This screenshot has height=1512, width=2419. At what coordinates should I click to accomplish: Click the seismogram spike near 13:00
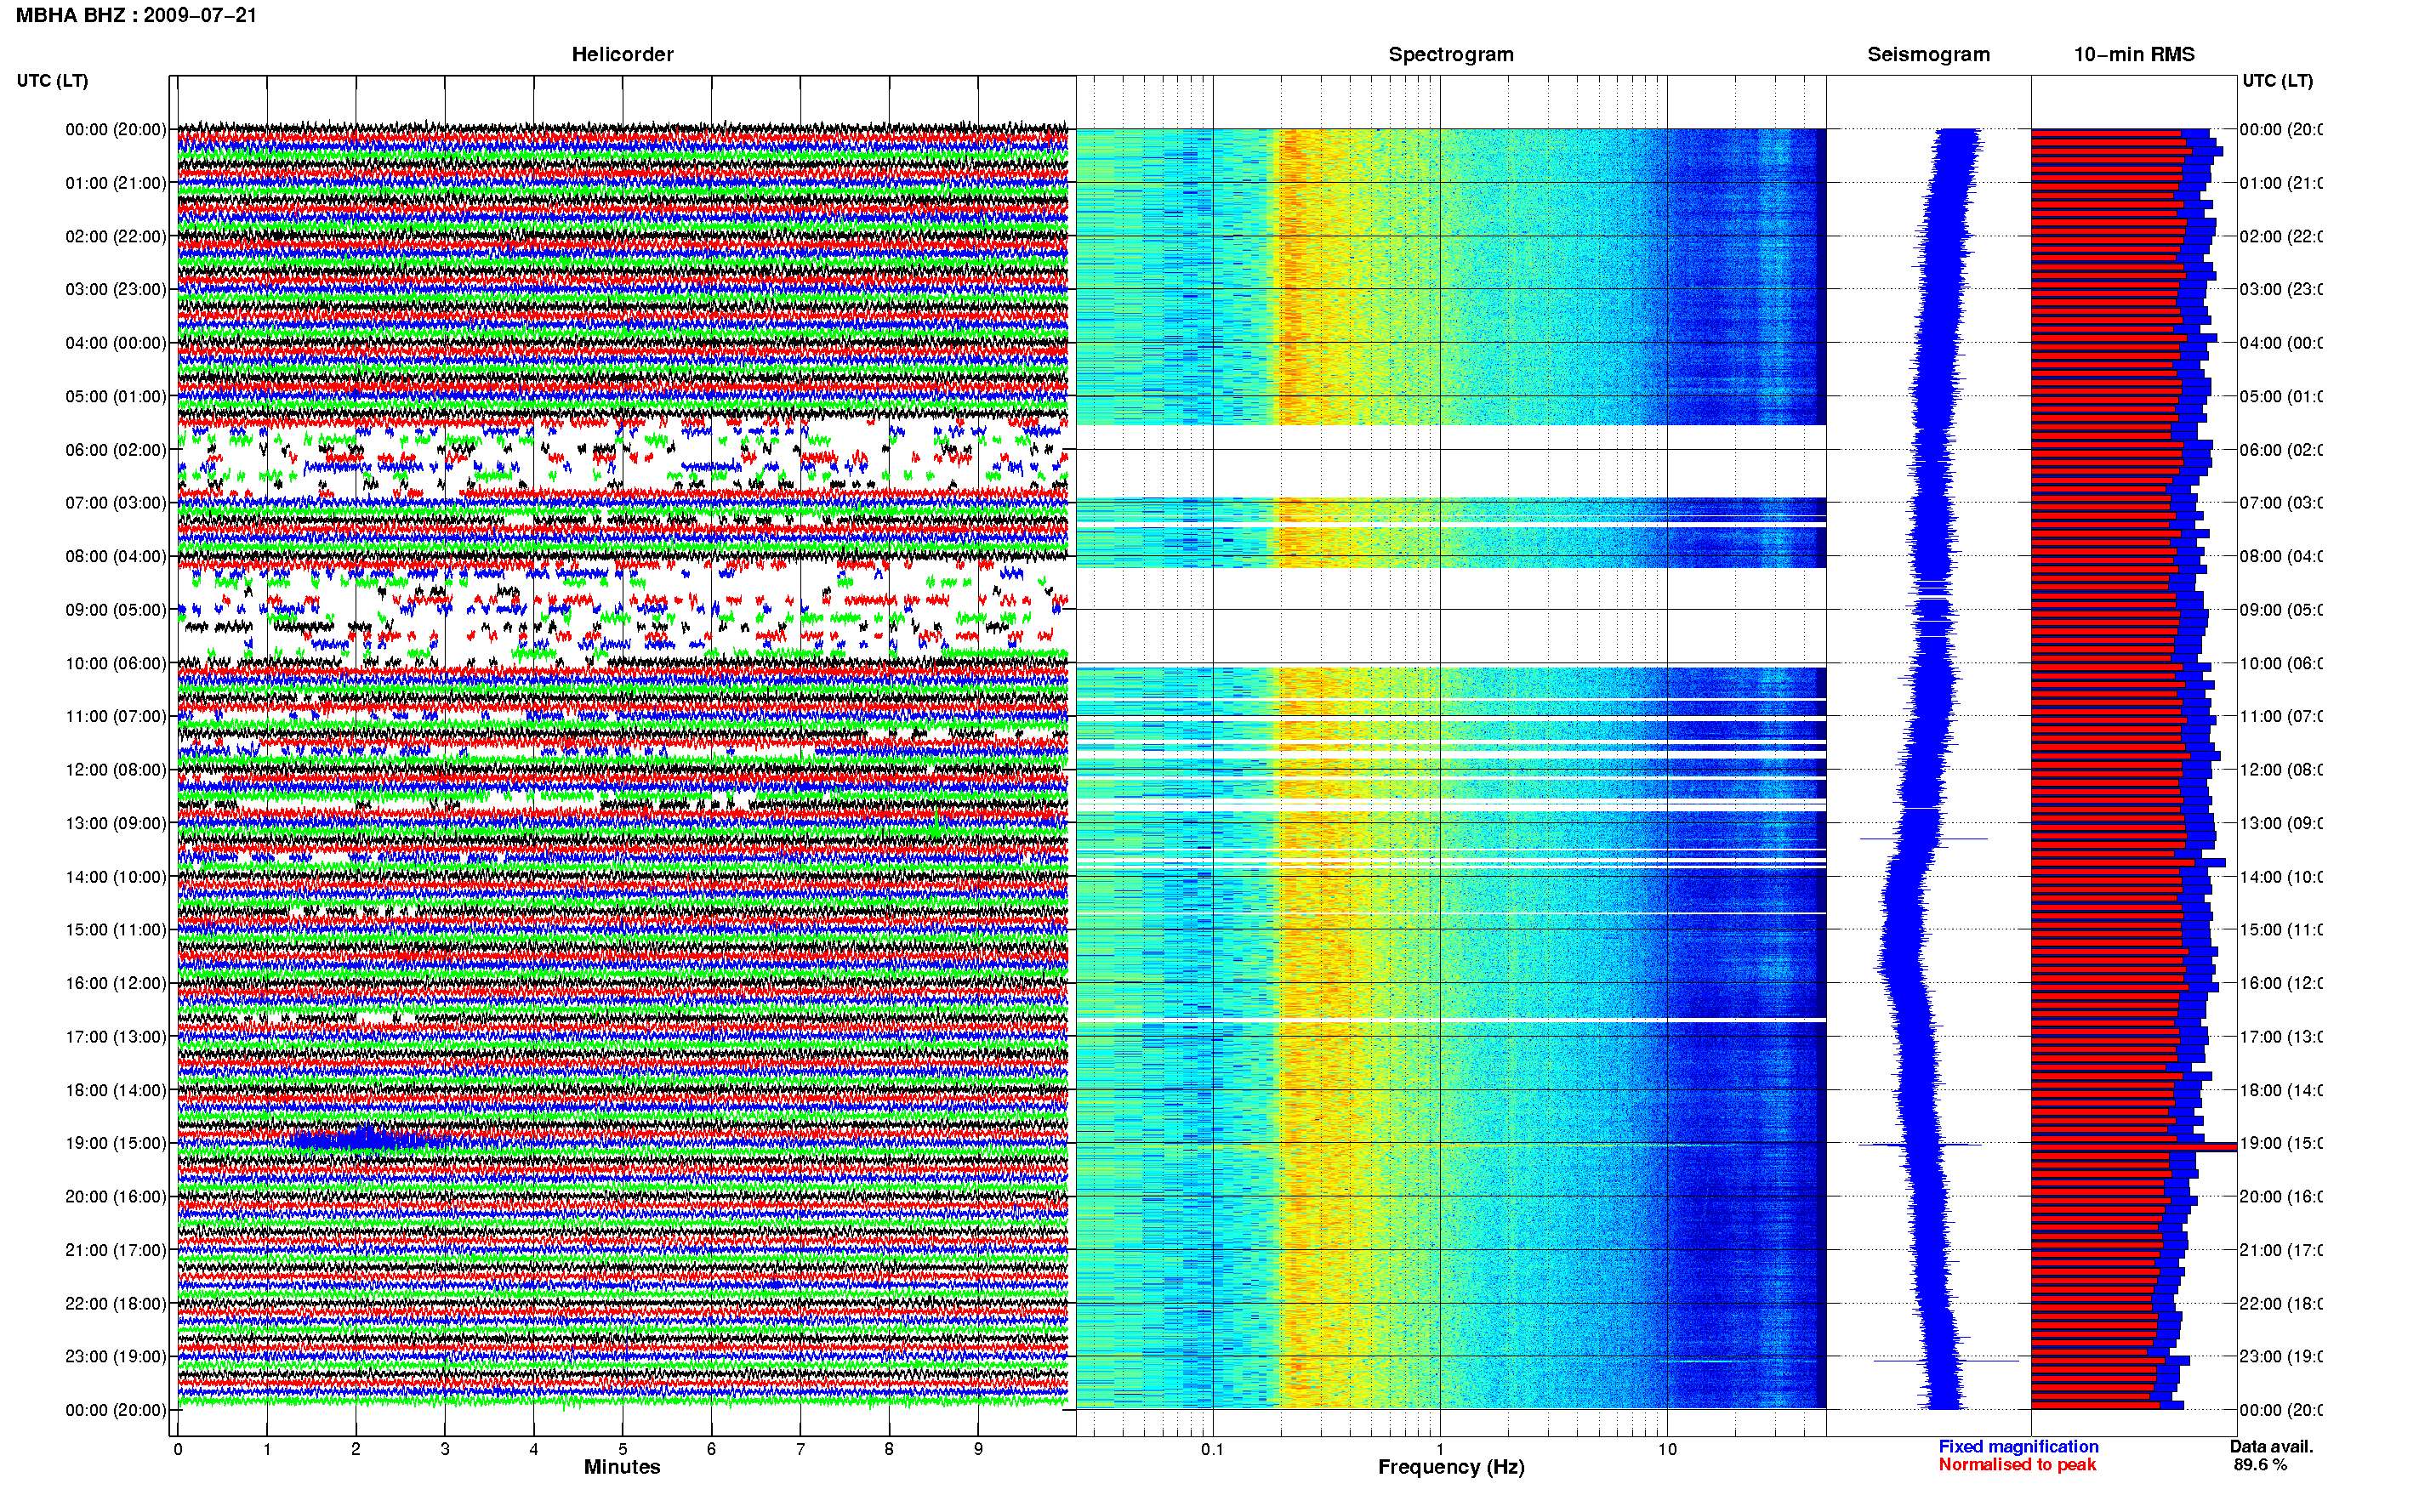pos(1923,839)
